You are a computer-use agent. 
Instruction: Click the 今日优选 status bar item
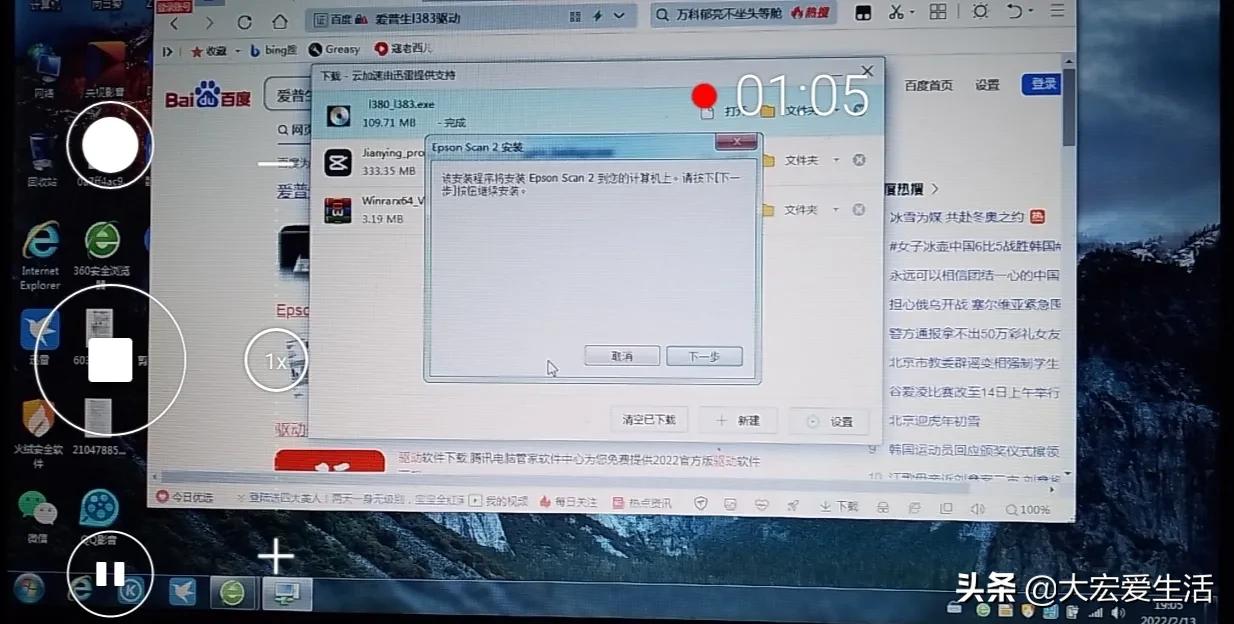tap(185, 497)
